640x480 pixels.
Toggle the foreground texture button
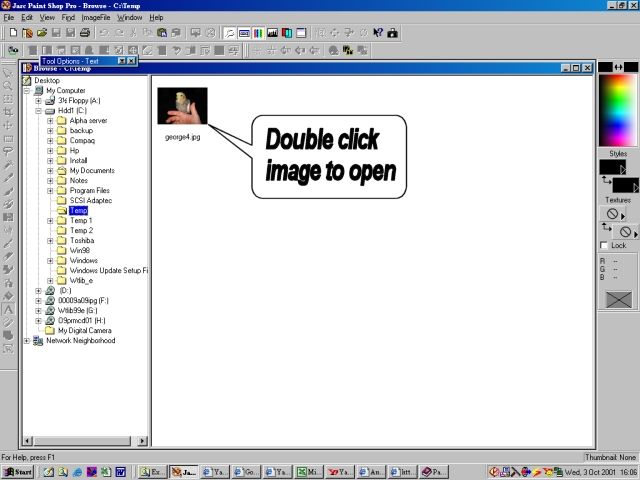coord(610,214)
